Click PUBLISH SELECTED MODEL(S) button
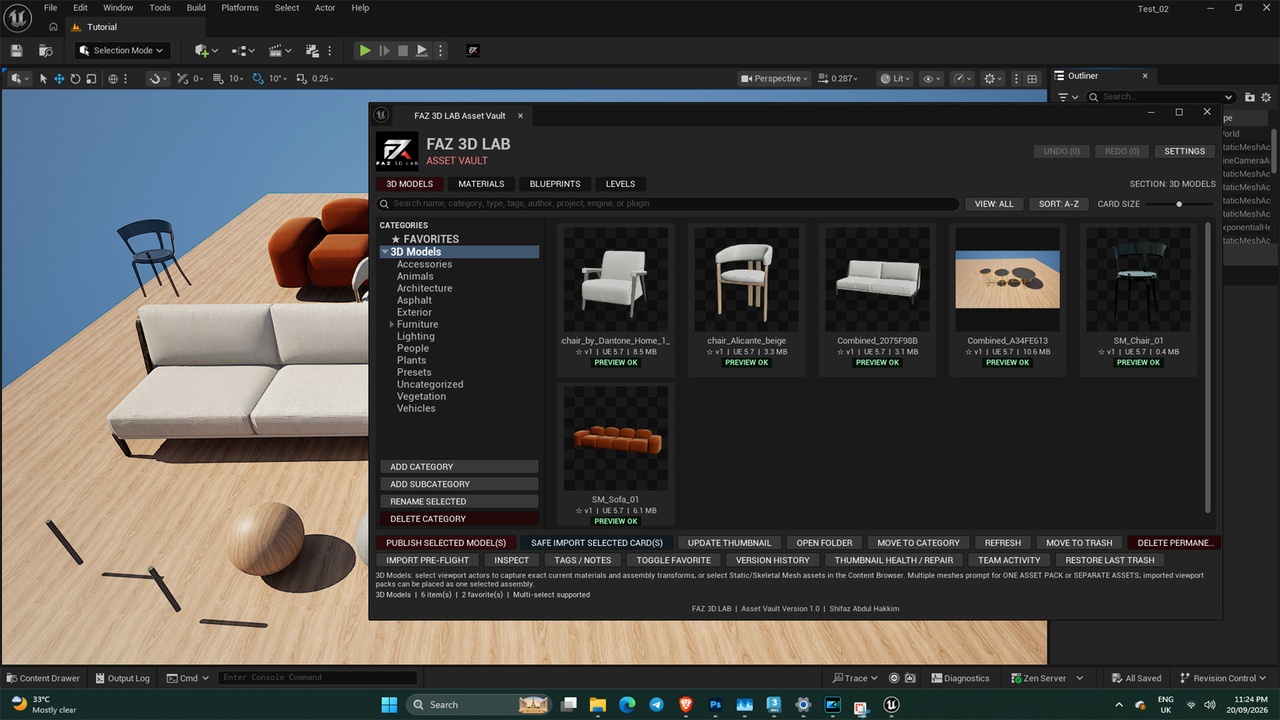This screenshot has width=1280, height=720. [x=446, y=543]
